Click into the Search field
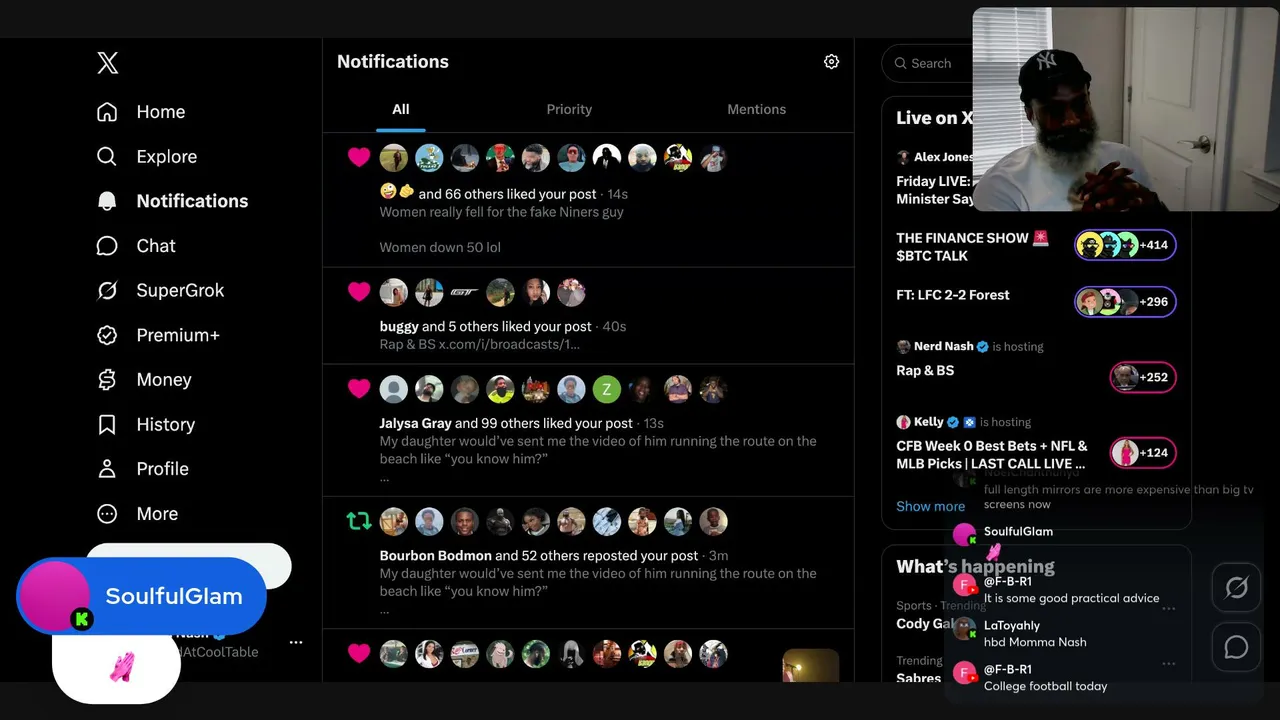The width and height of the screenshot is (1280, 720). pos(930,63)
